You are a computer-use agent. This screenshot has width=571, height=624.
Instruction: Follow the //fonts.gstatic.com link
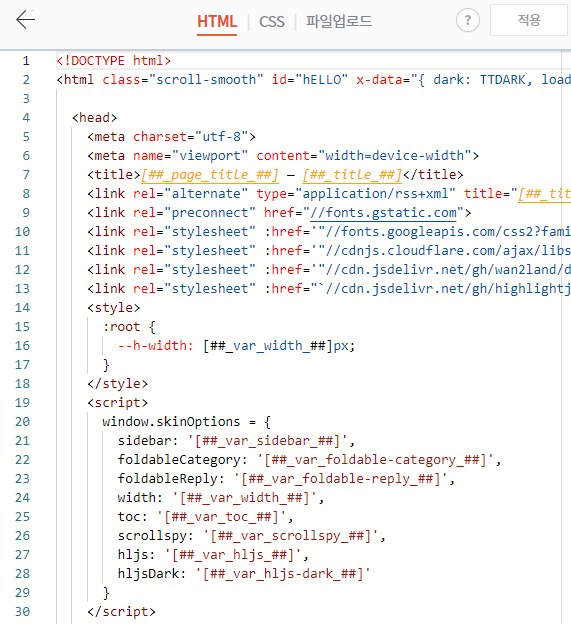pyautogui.click(x=383, y=213)
